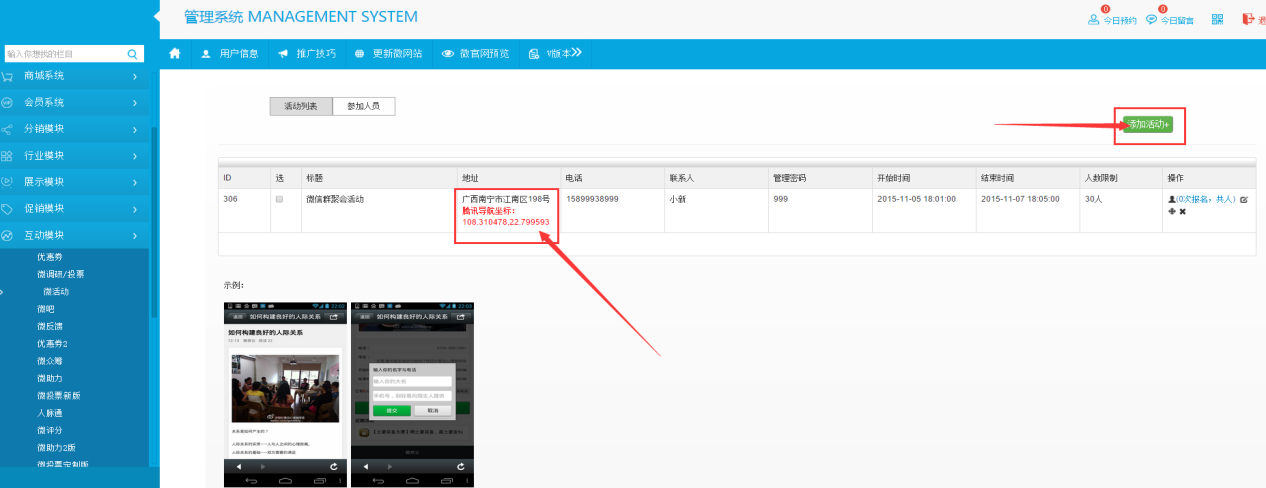Click the red logout door icon
Screen dimensions: 1266x488
tap(1247, 19)
